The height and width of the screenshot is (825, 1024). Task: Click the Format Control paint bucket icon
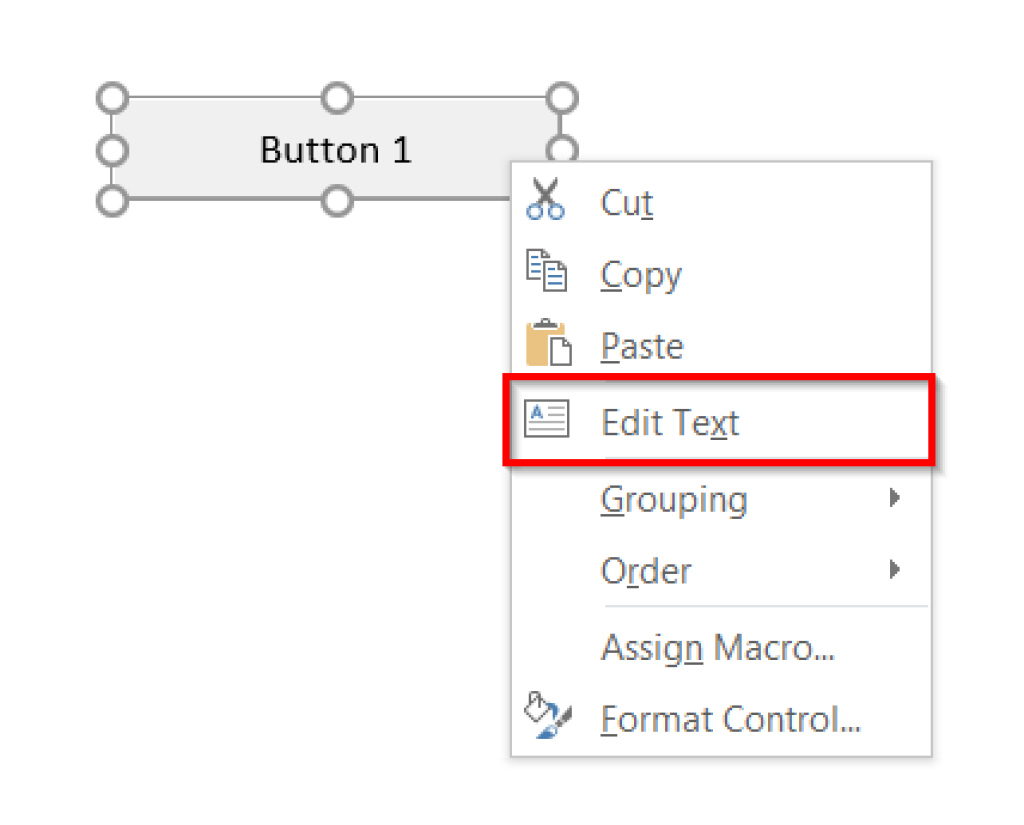click(546, 717)
